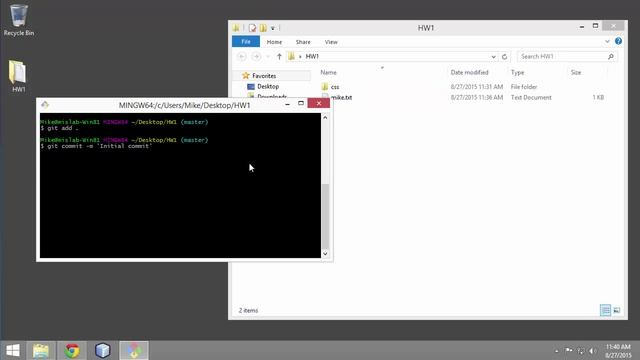The image size is (640, 360).
Task: Open the taskbar clock and date
Action: [618, 351]
